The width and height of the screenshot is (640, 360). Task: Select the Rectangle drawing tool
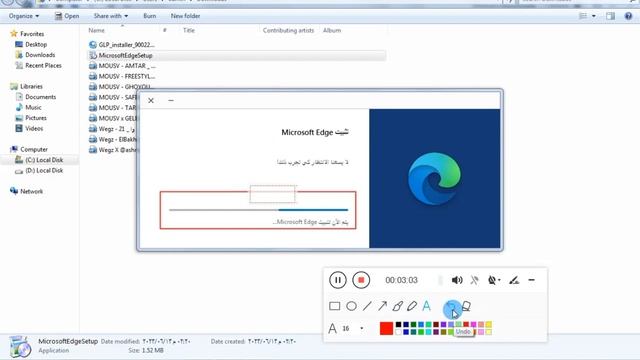click(335, 306)
